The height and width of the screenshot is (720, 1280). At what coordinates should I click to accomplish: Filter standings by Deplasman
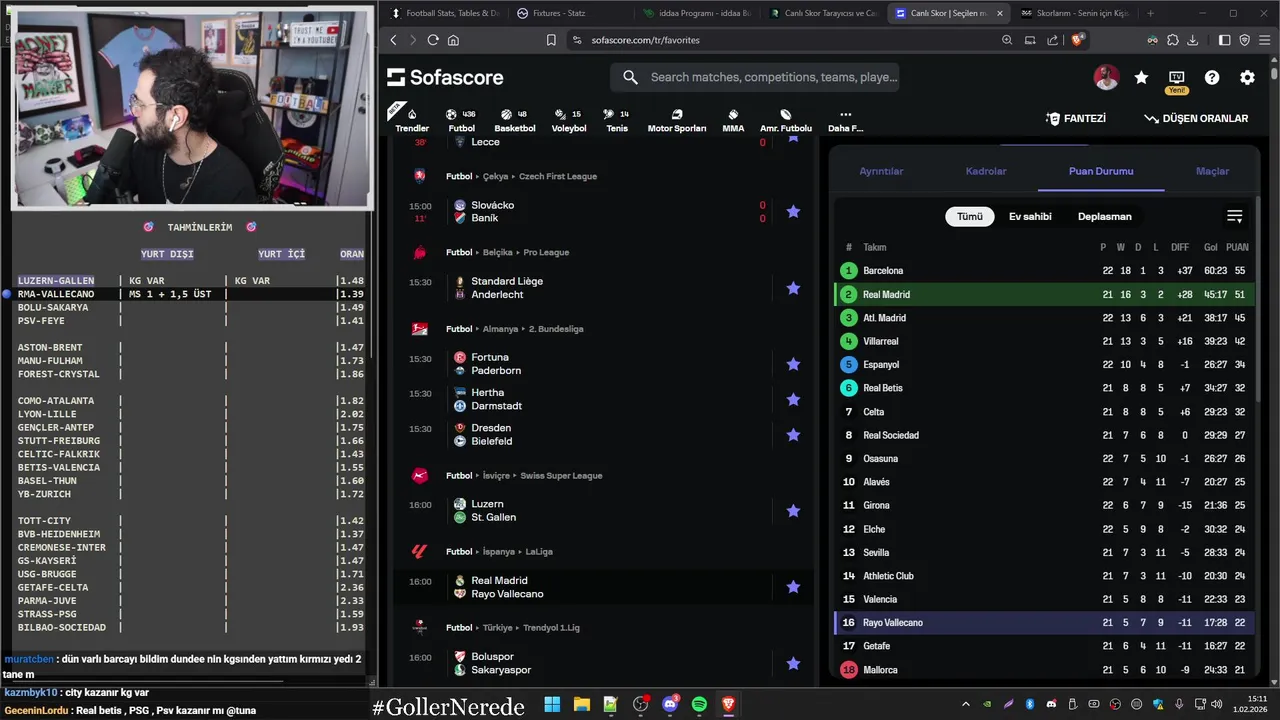tap(1105, 216)
